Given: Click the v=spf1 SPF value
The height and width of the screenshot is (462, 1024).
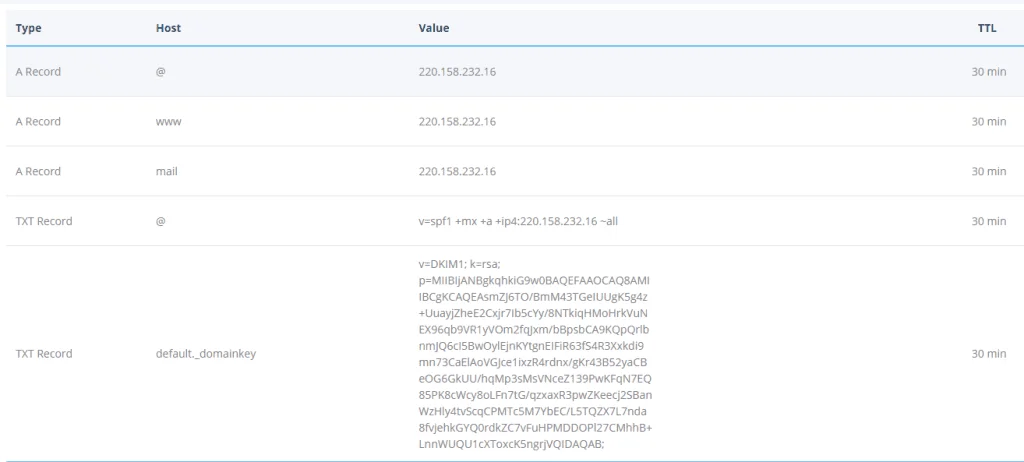Looking at the screenshot, I should coord(518,221).
